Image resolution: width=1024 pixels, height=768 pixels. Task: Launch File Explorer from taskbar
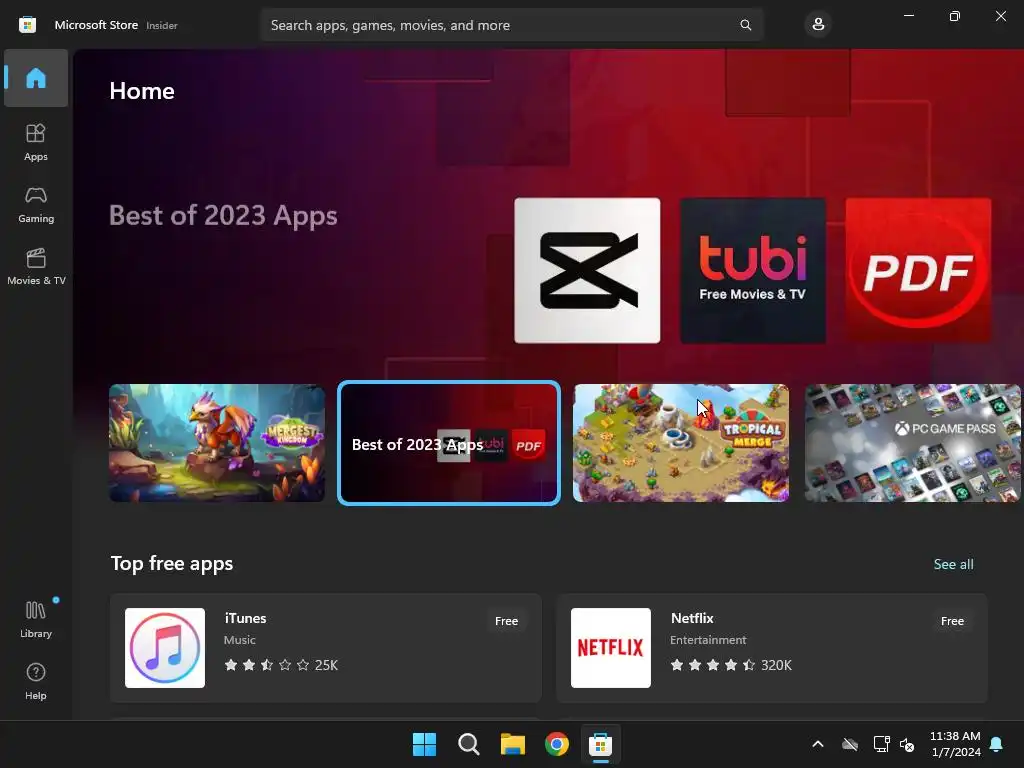tap(513, 744)
